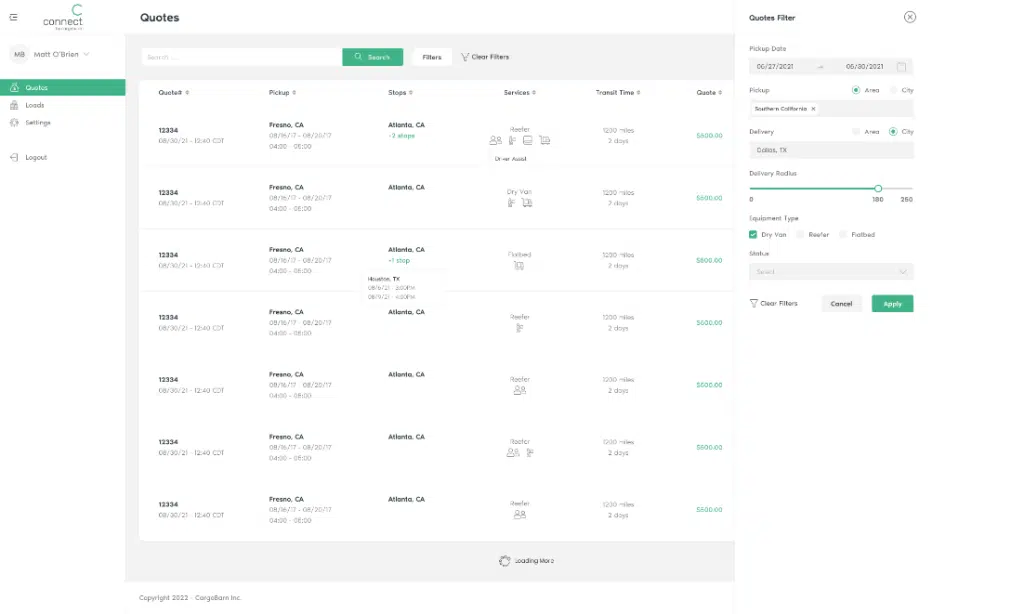Open the Pickup Date calendar icon
The width and height of the screenshot is (1024, 614).
(x=901, y=67)
